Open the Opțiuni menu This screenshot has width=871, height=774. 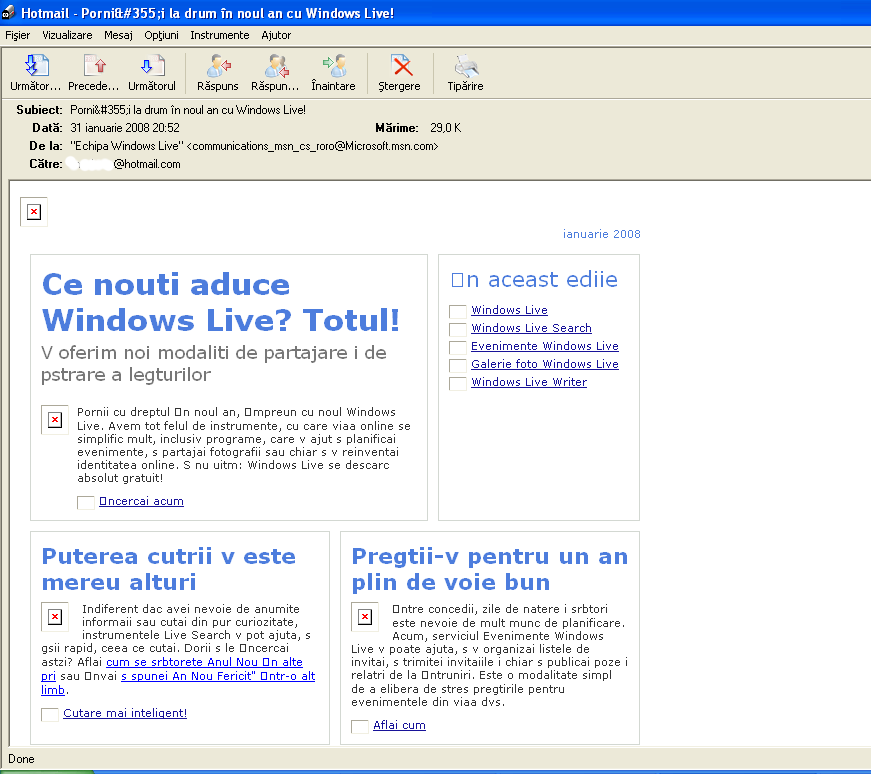pyautogui.click(x=162, y=35)
